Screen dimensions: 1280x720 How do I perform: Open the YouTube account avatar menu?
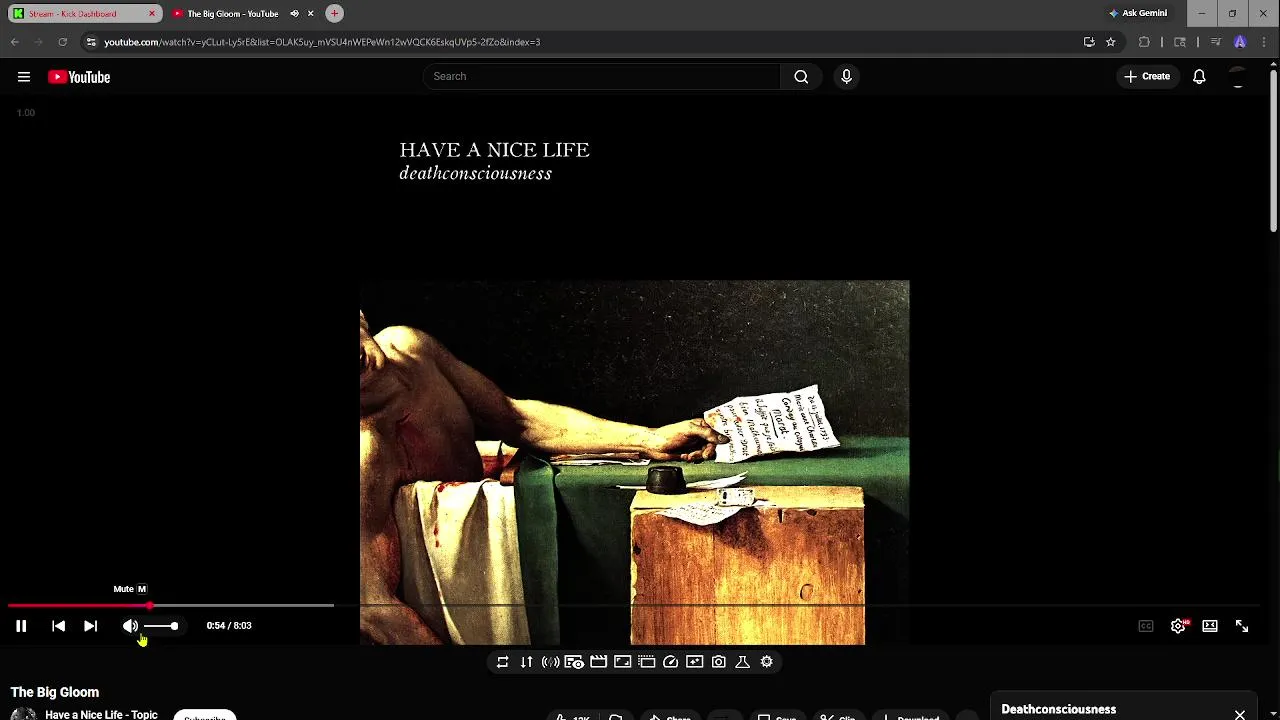pyautogui.click(x=1238, y=77)
